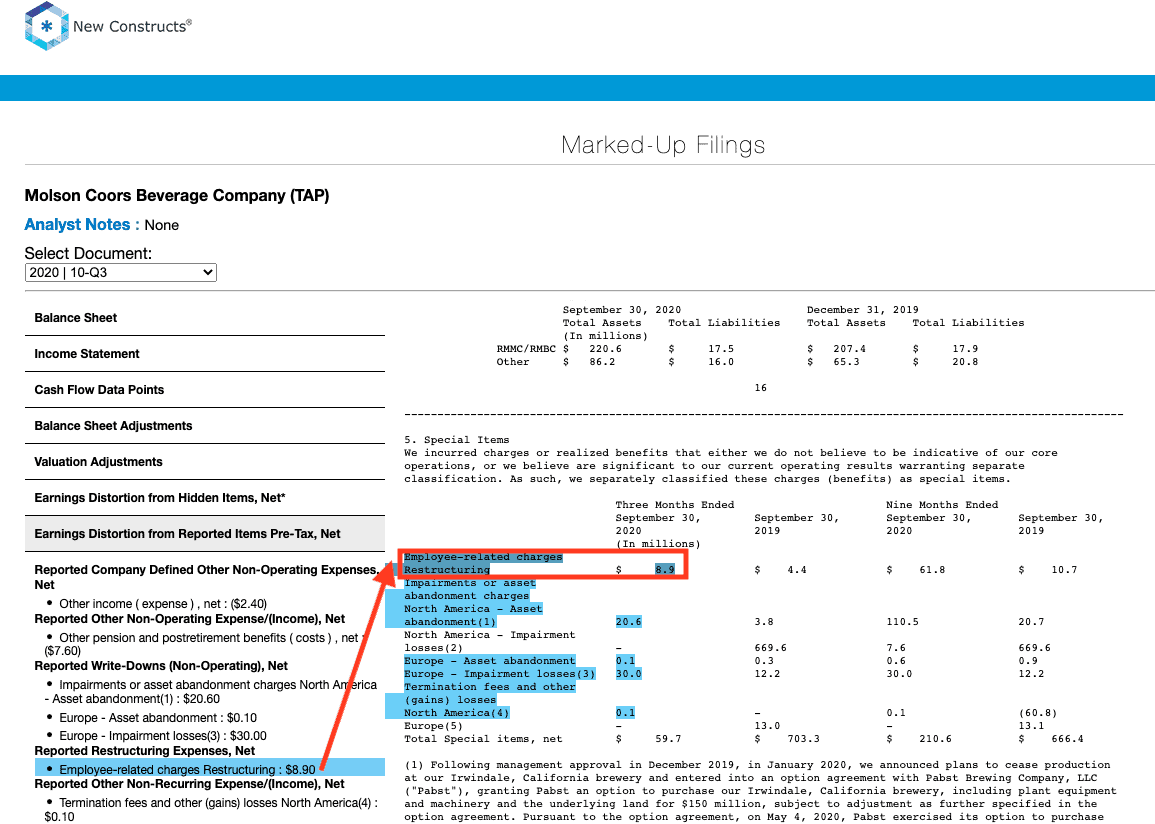Click the 666.4 nine months 2019 total
Screen dimensions: 1155x824
coord(1068,739)
